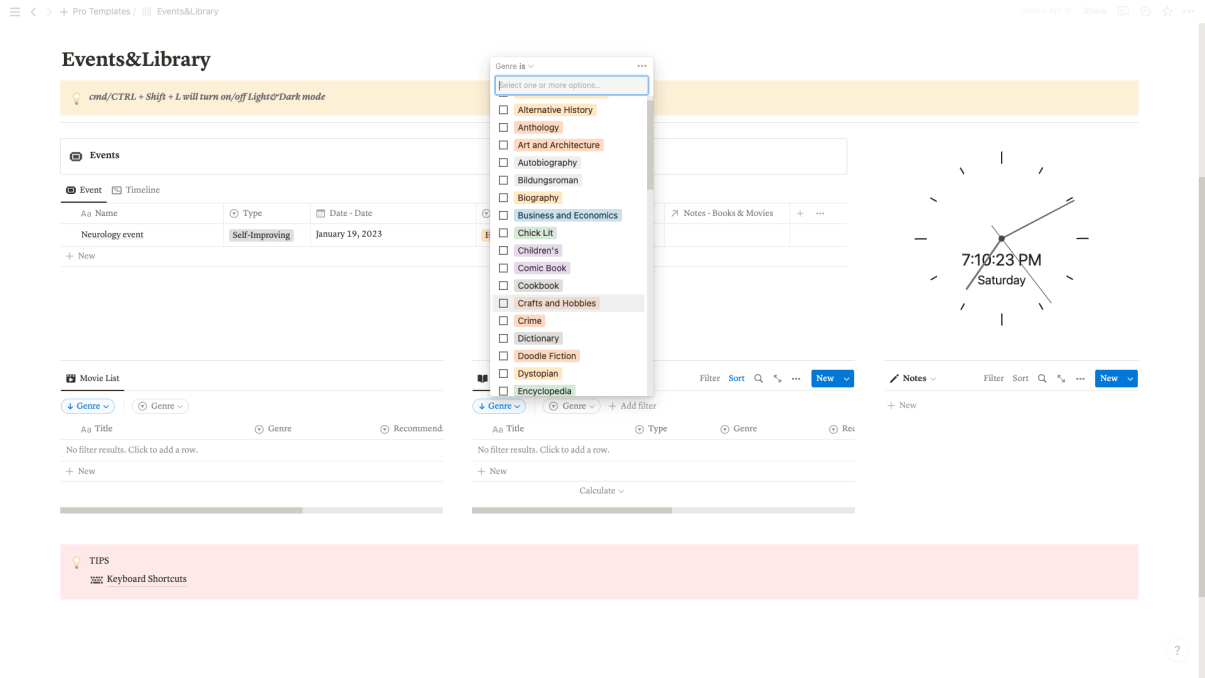Search in the library database

[758, 378]
